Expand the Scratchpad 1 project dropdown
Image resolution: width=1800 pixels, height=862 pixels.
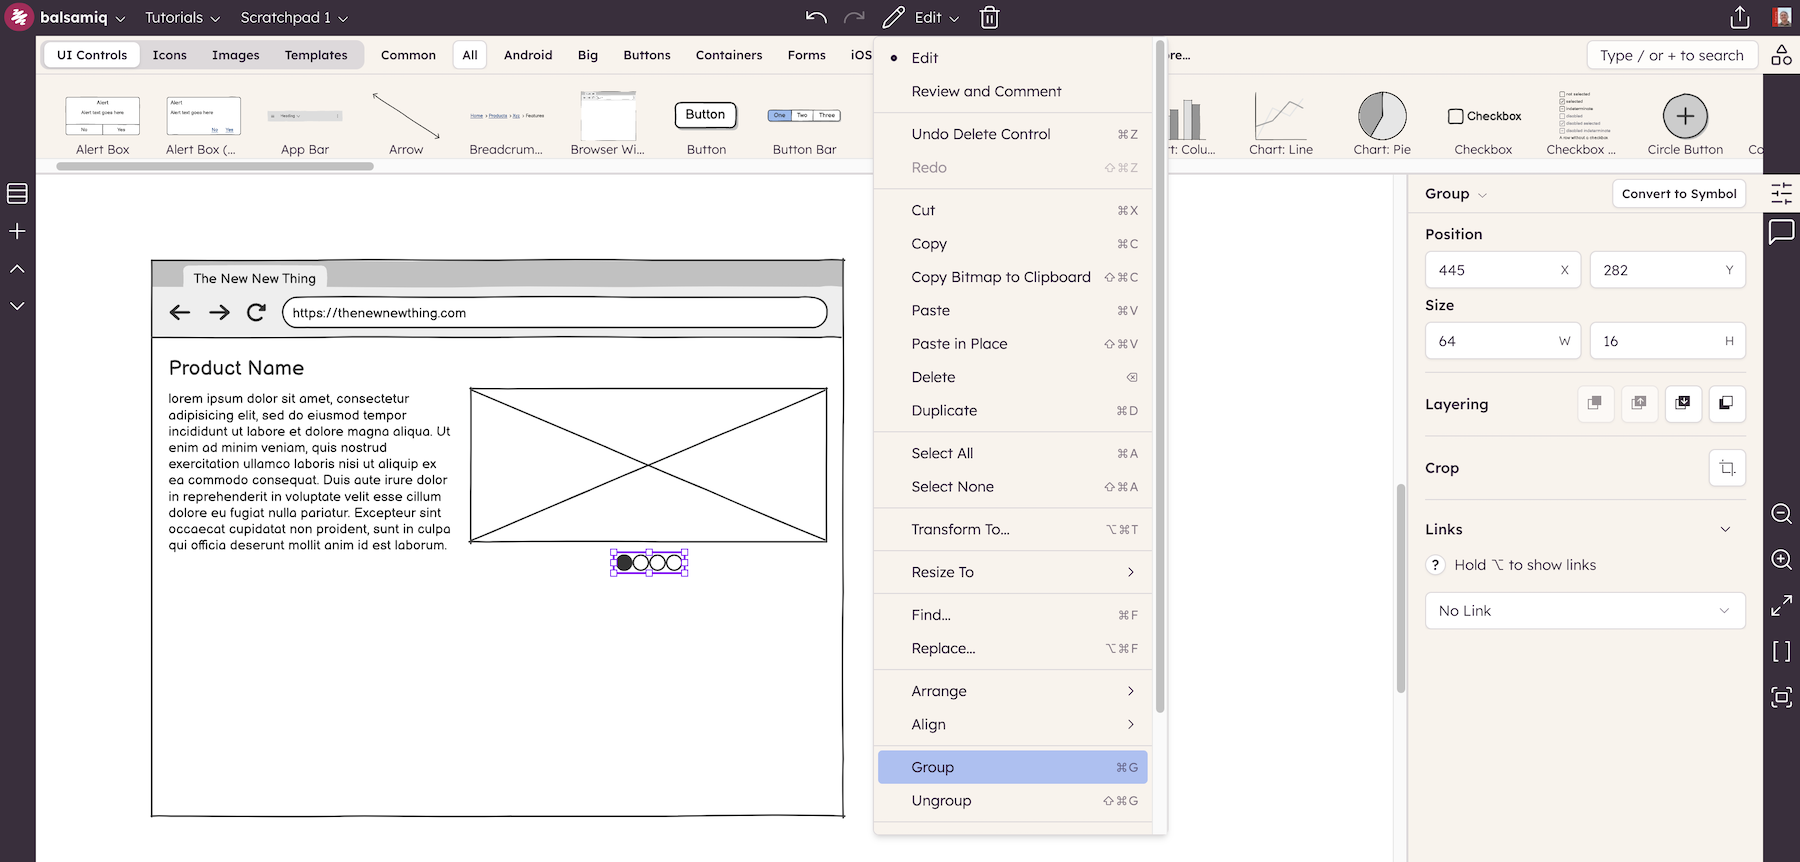(x=294, y=17)
